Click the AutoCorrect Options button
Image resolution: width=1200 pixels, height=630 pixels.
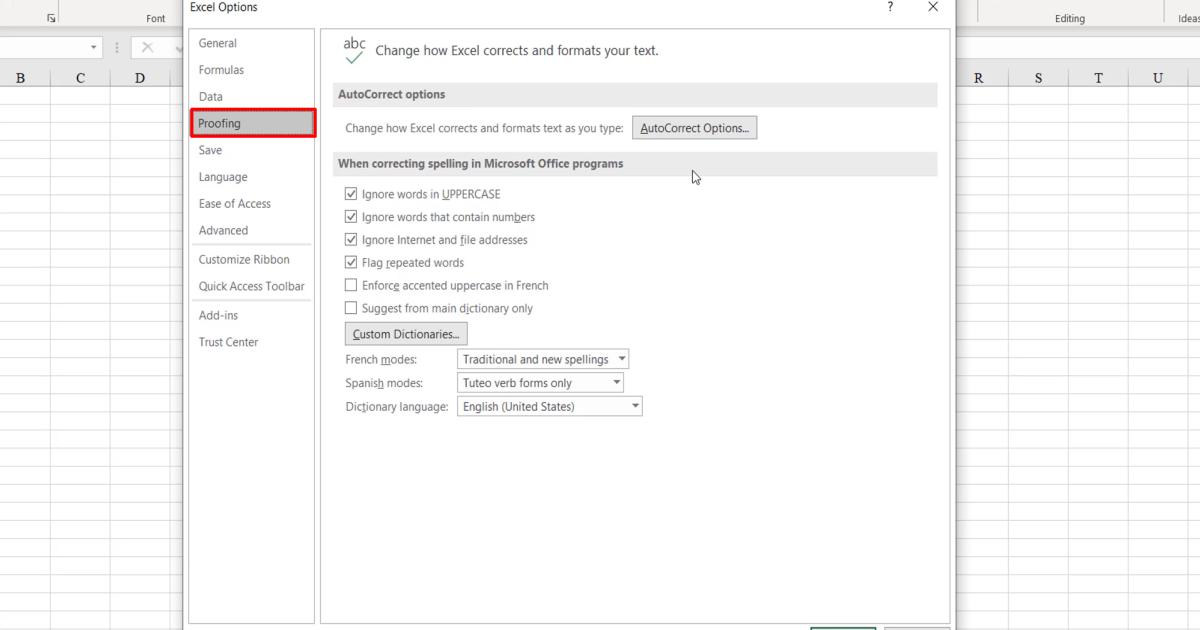(x=694, y=127)
